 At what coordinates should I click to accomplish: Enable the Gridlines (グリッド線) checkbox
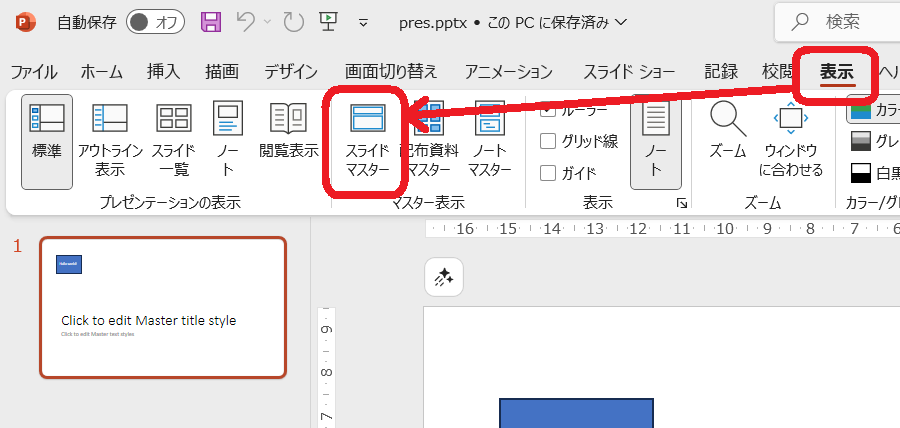click(x=548, y=141)
